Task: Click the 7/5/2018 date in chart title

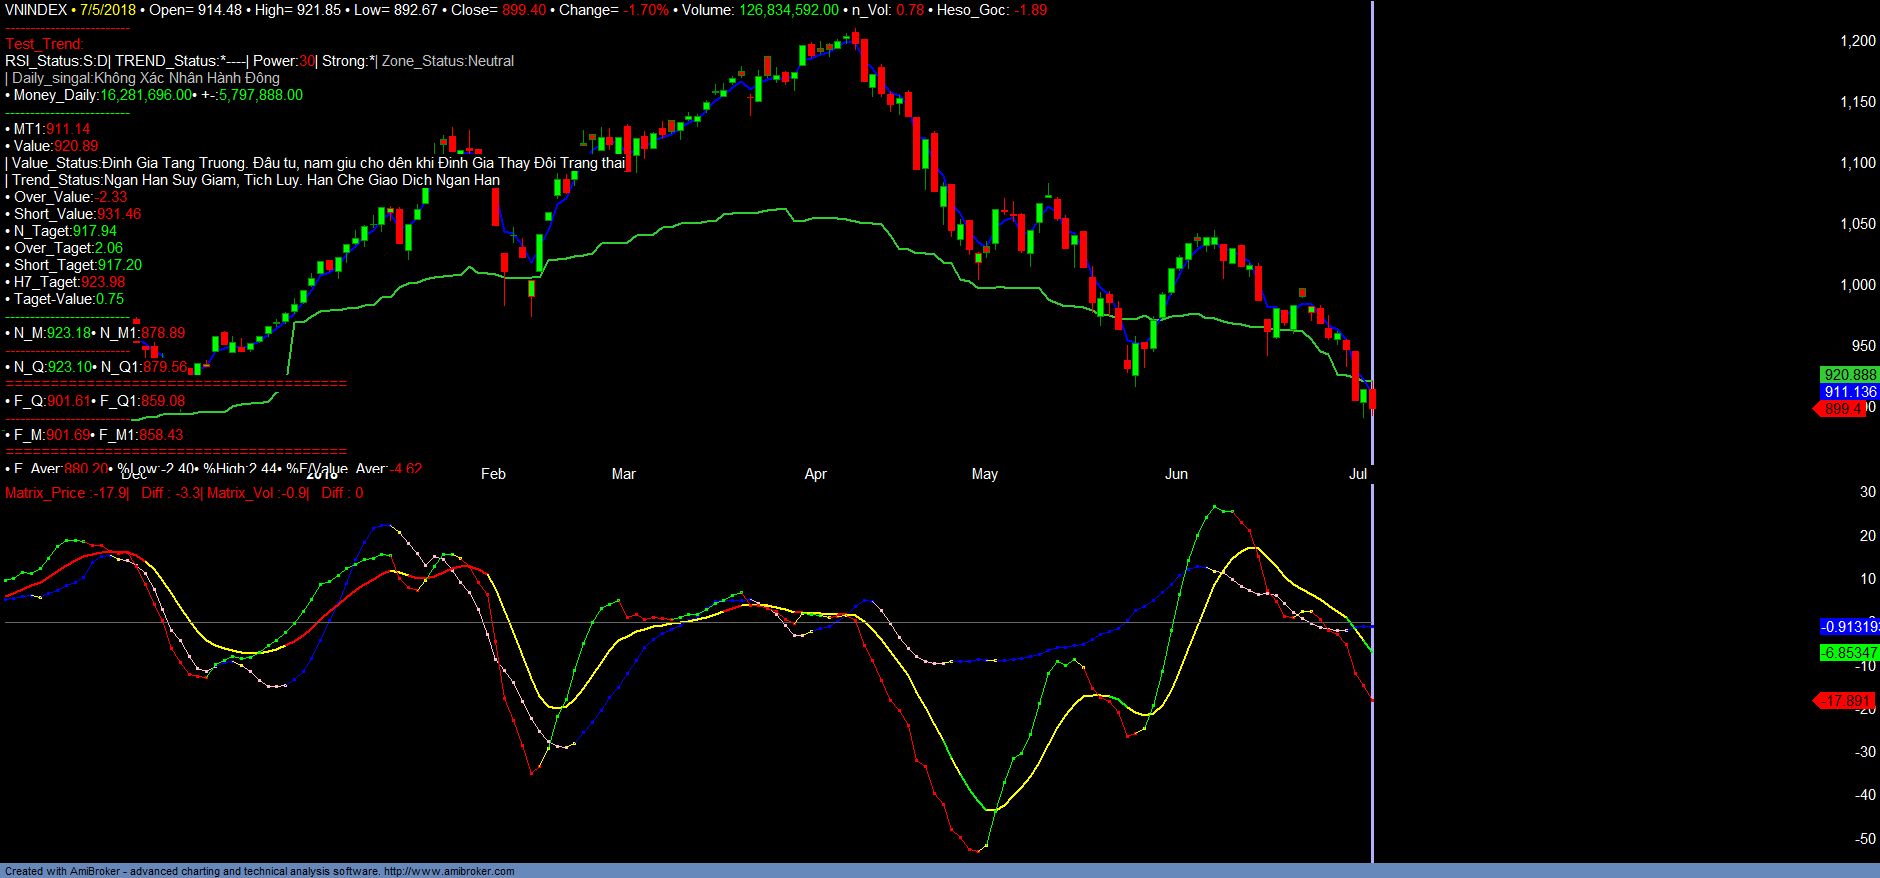Action: point(108,10)
